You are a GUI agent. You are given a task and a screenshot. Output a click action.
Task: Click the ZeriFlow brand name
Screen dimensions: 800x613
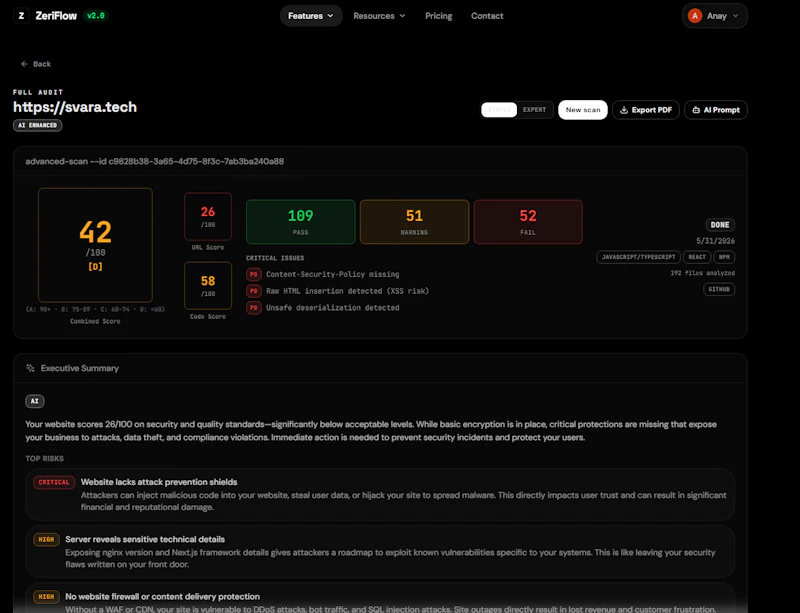tap(56, 16)
